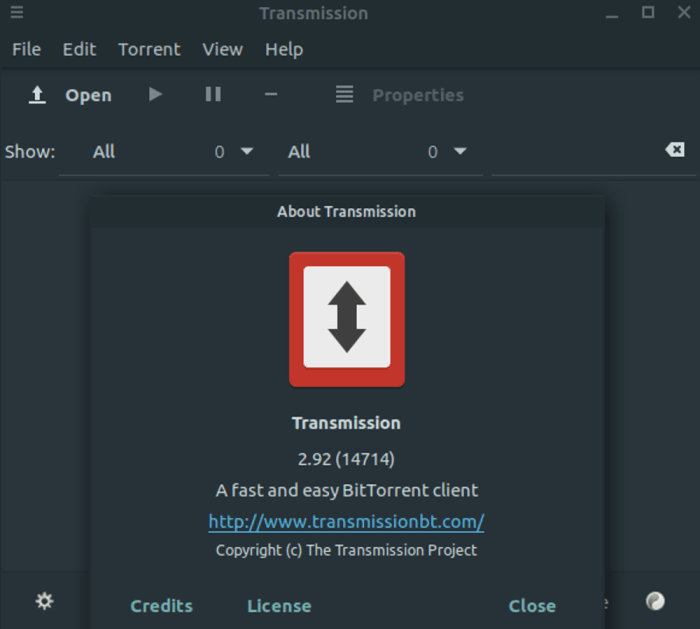Click the Transmission logo in About dialog

pyautogui.click(x=347, y=319)
